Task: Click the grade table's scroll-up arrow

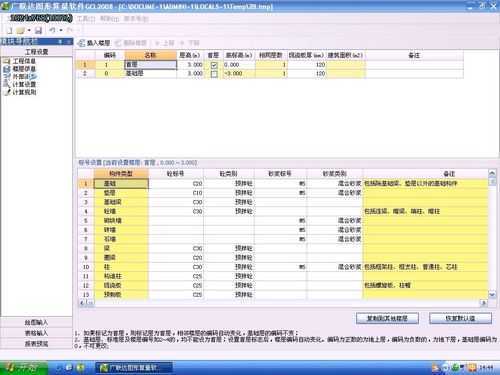Action: [492, 173]
